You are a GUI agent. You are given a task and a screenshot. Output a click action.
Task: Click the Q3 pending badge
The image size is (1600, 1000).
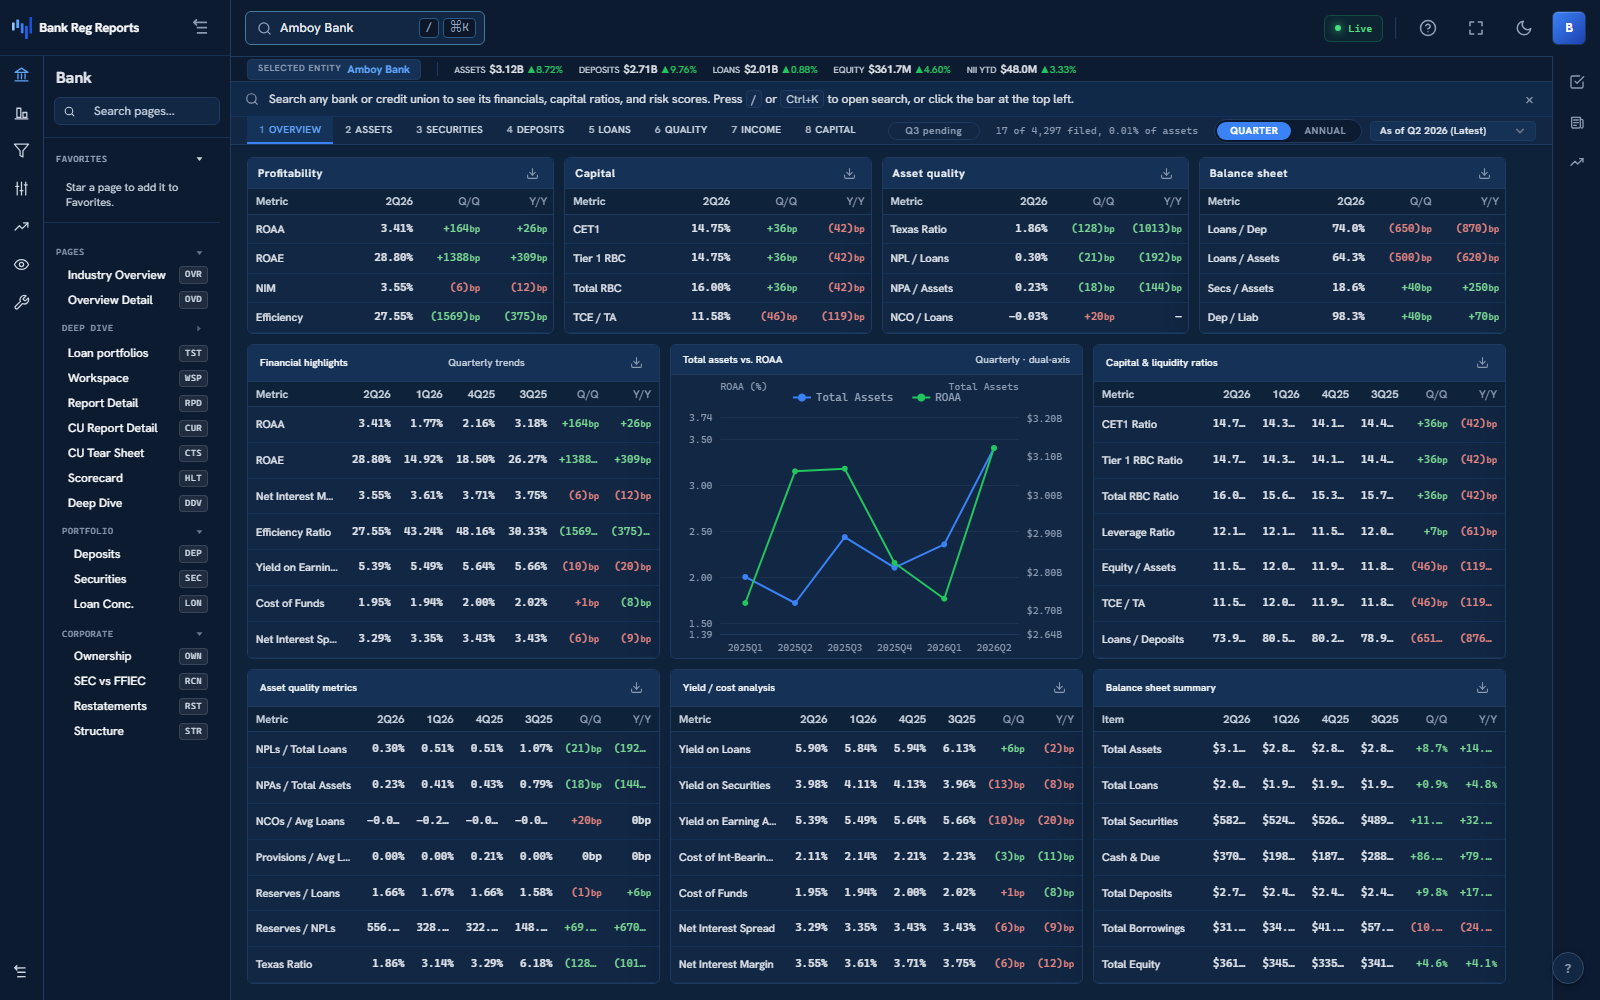pos(933,131)
